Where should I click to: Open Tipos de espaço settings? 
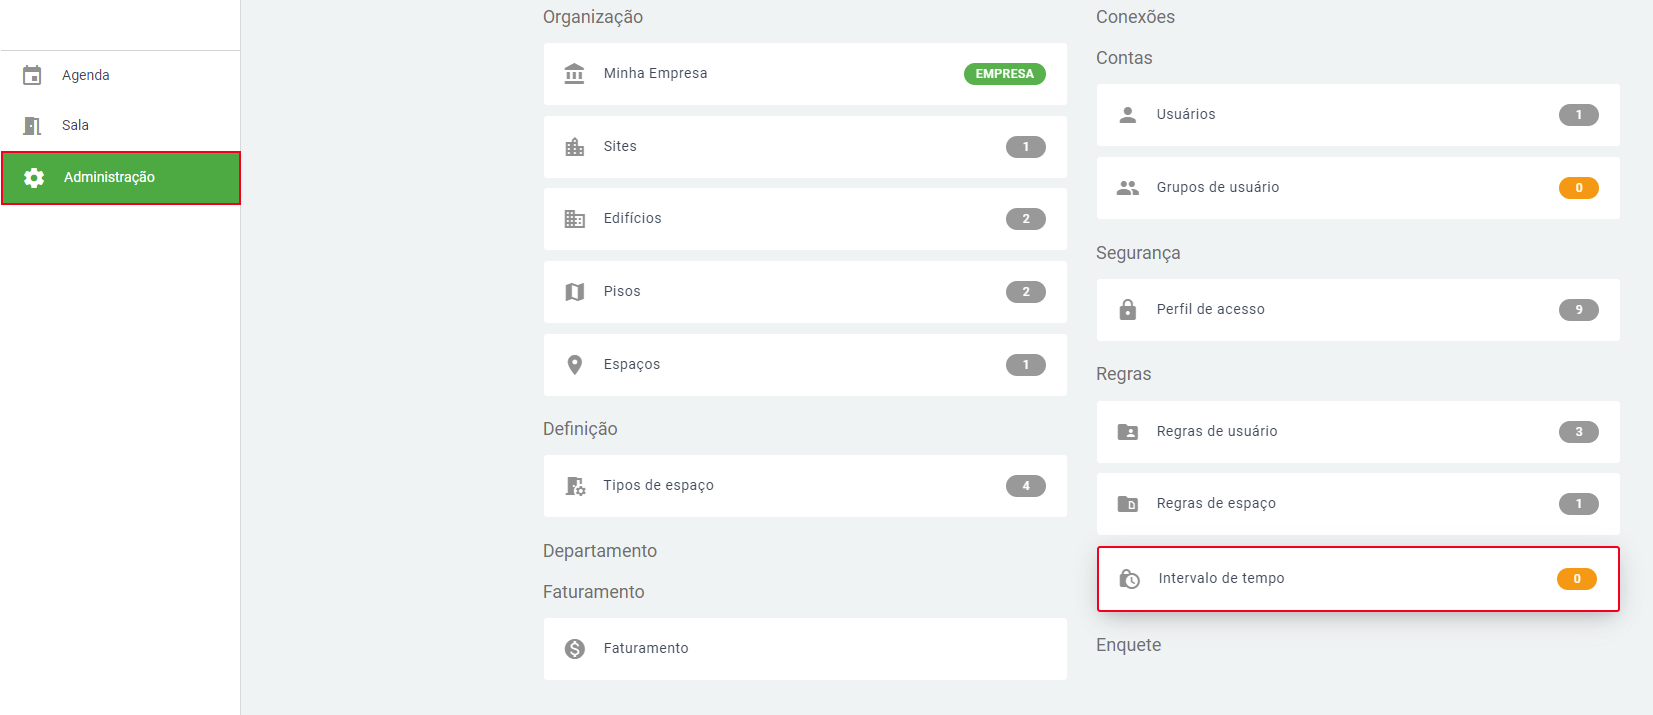tap(804, 486)
